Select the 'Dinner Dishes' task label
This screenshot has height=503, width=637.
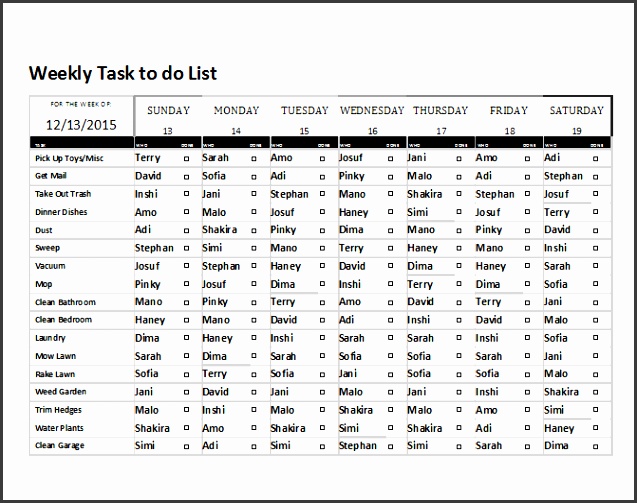(x=61, y=212)
